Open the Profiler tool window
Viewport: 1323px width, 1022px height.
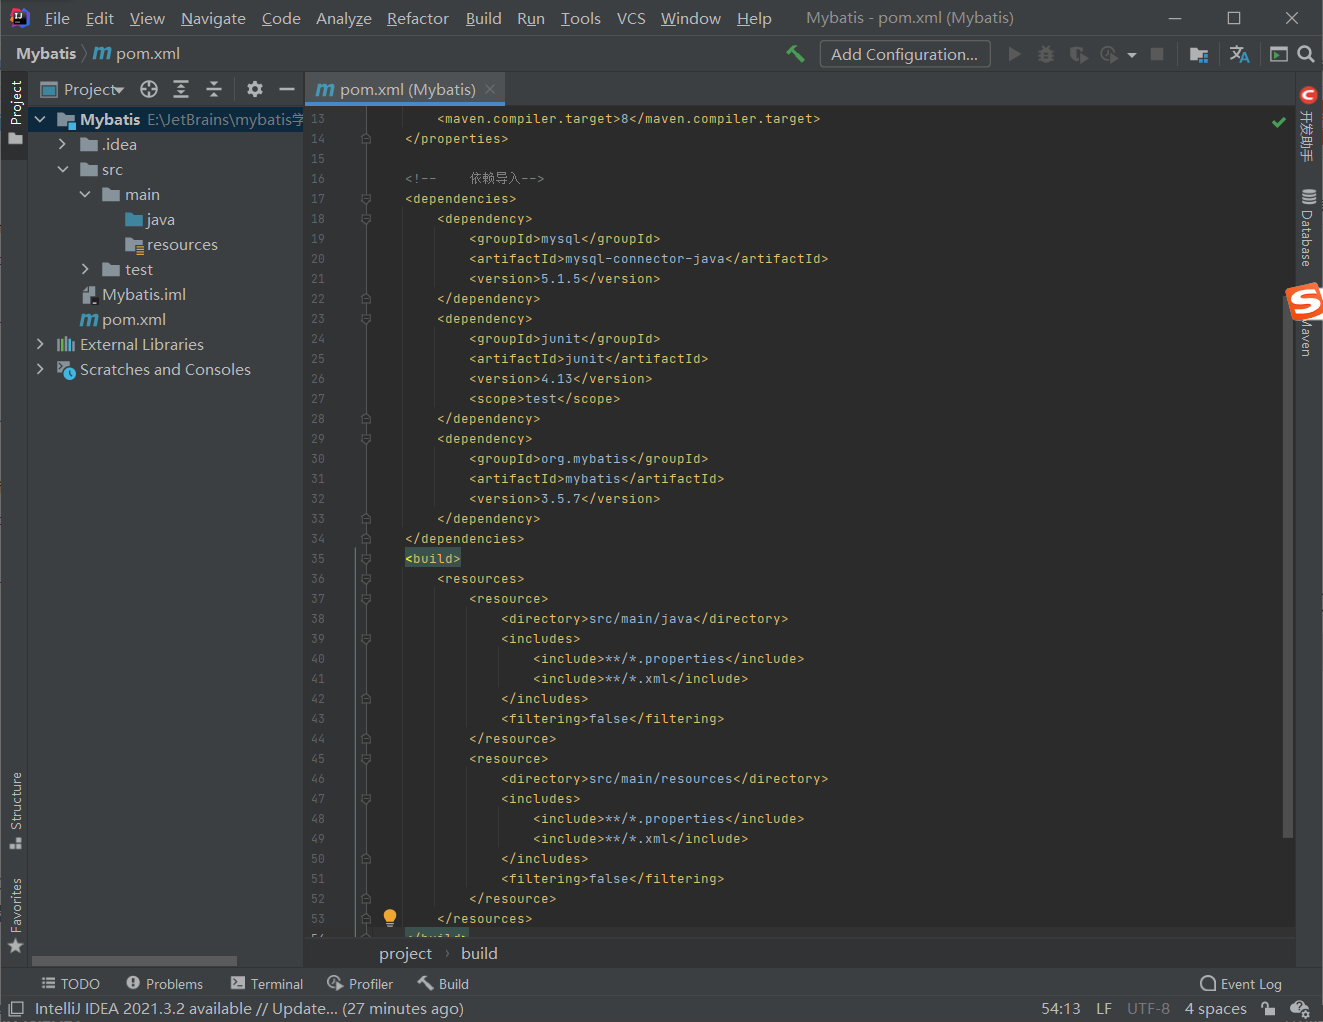pos(360,984)
